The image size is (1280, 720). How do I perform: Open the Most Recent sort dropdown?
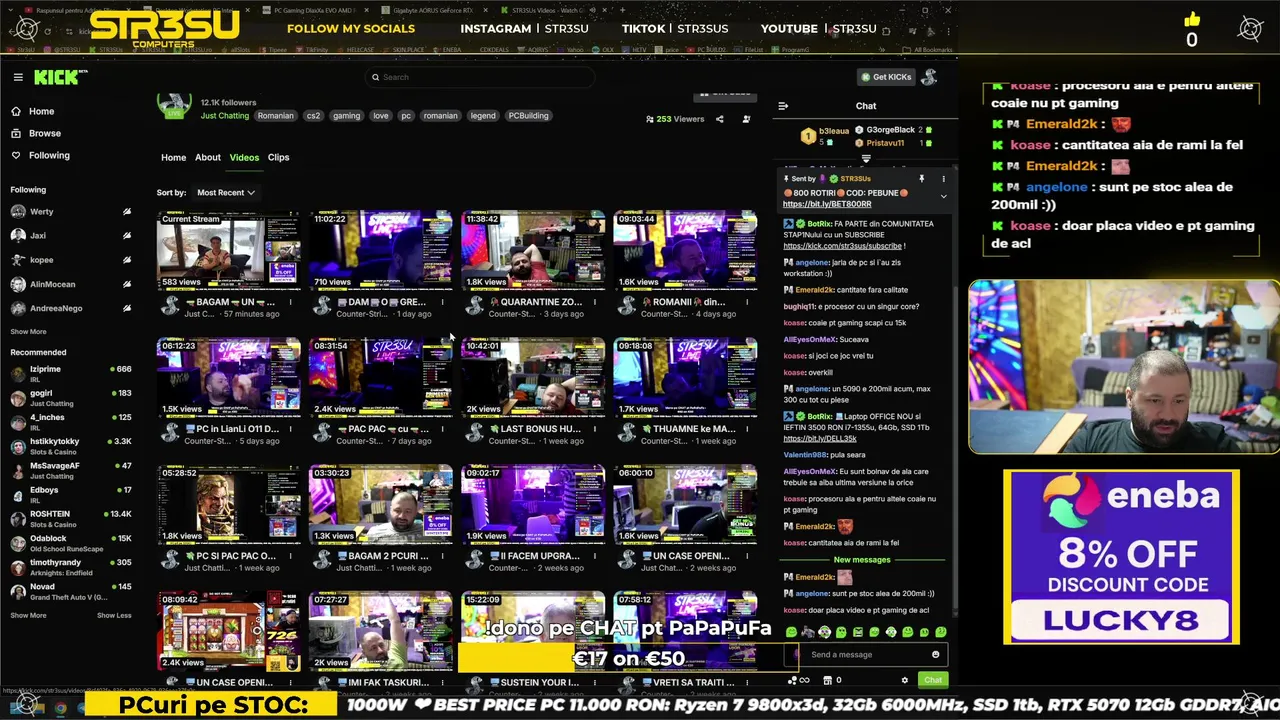pyautogui.click(x=225, y=192)
